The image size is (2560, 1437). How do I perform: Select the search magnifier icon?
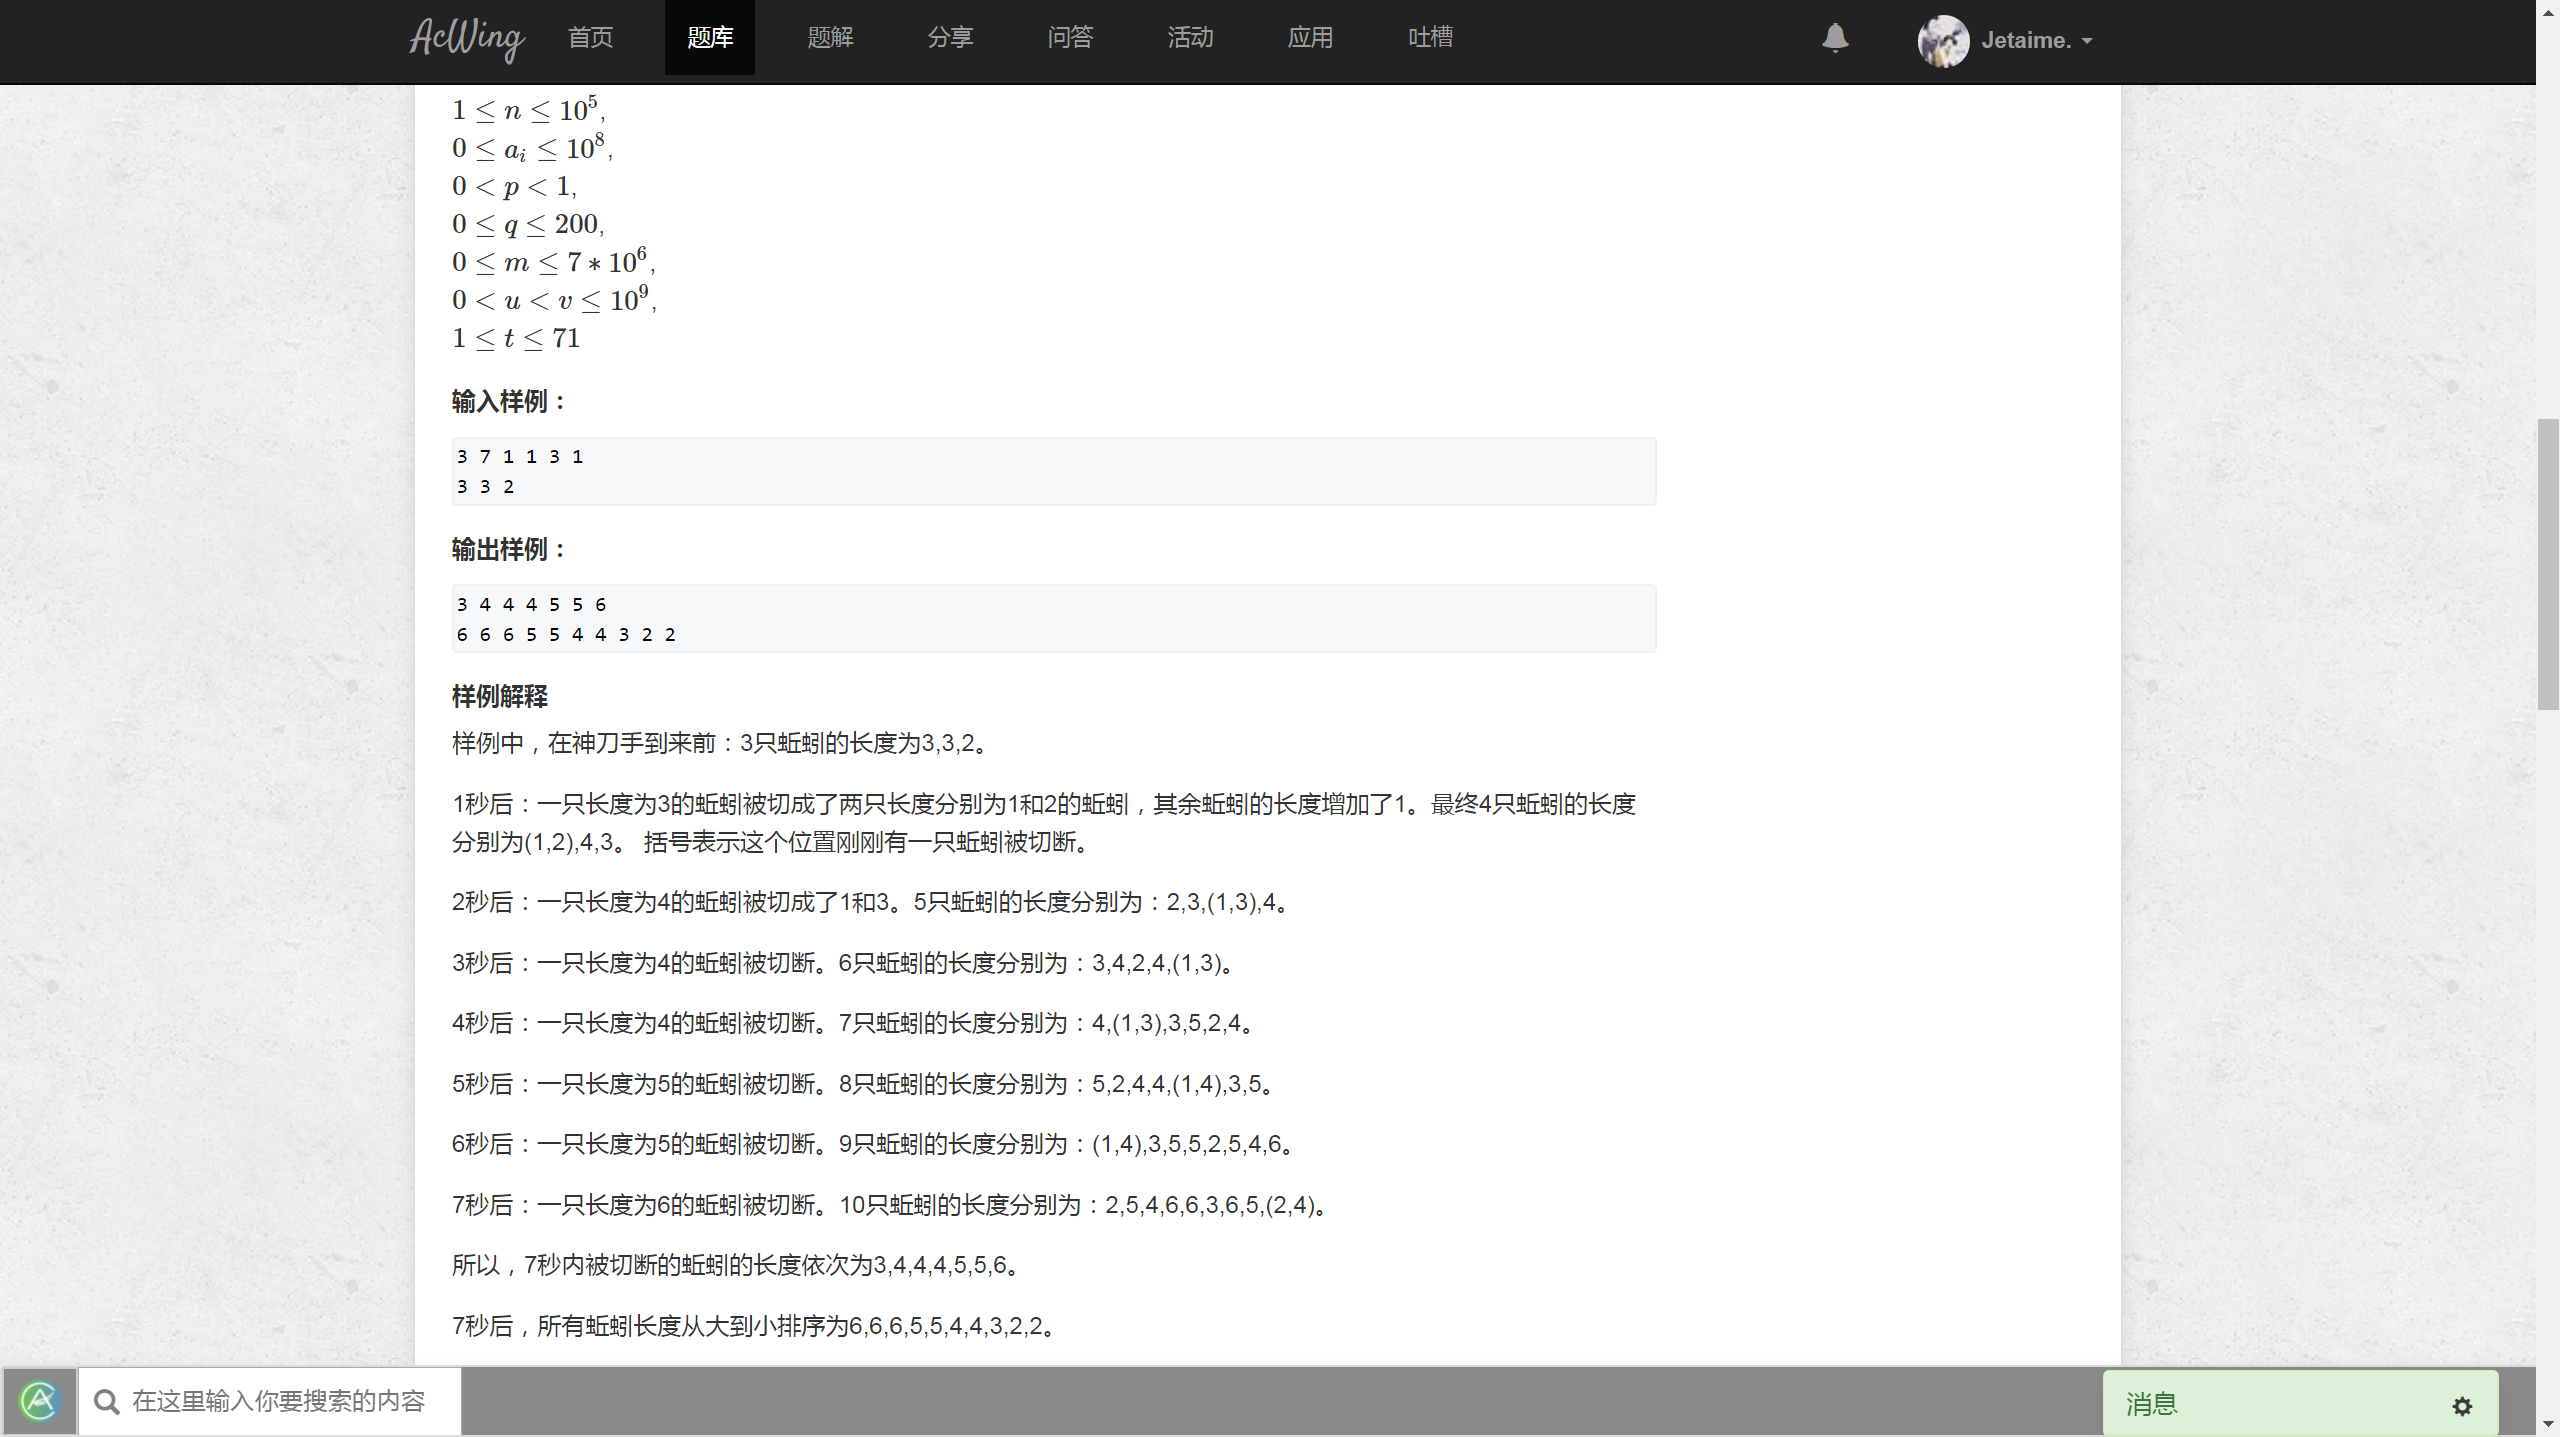coord(106,1401)
